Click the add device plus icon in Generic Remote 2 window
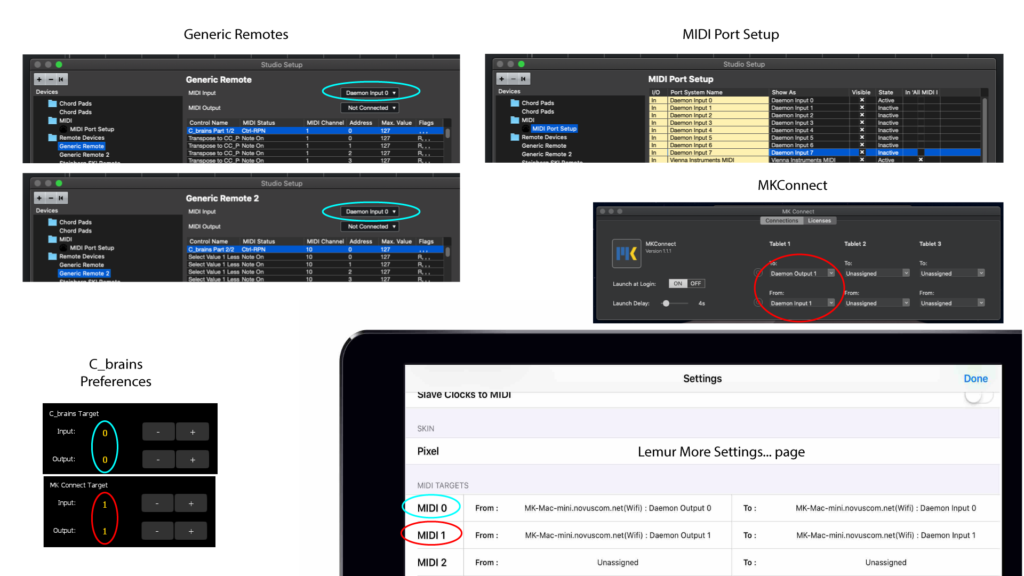 tap(39, 198)
